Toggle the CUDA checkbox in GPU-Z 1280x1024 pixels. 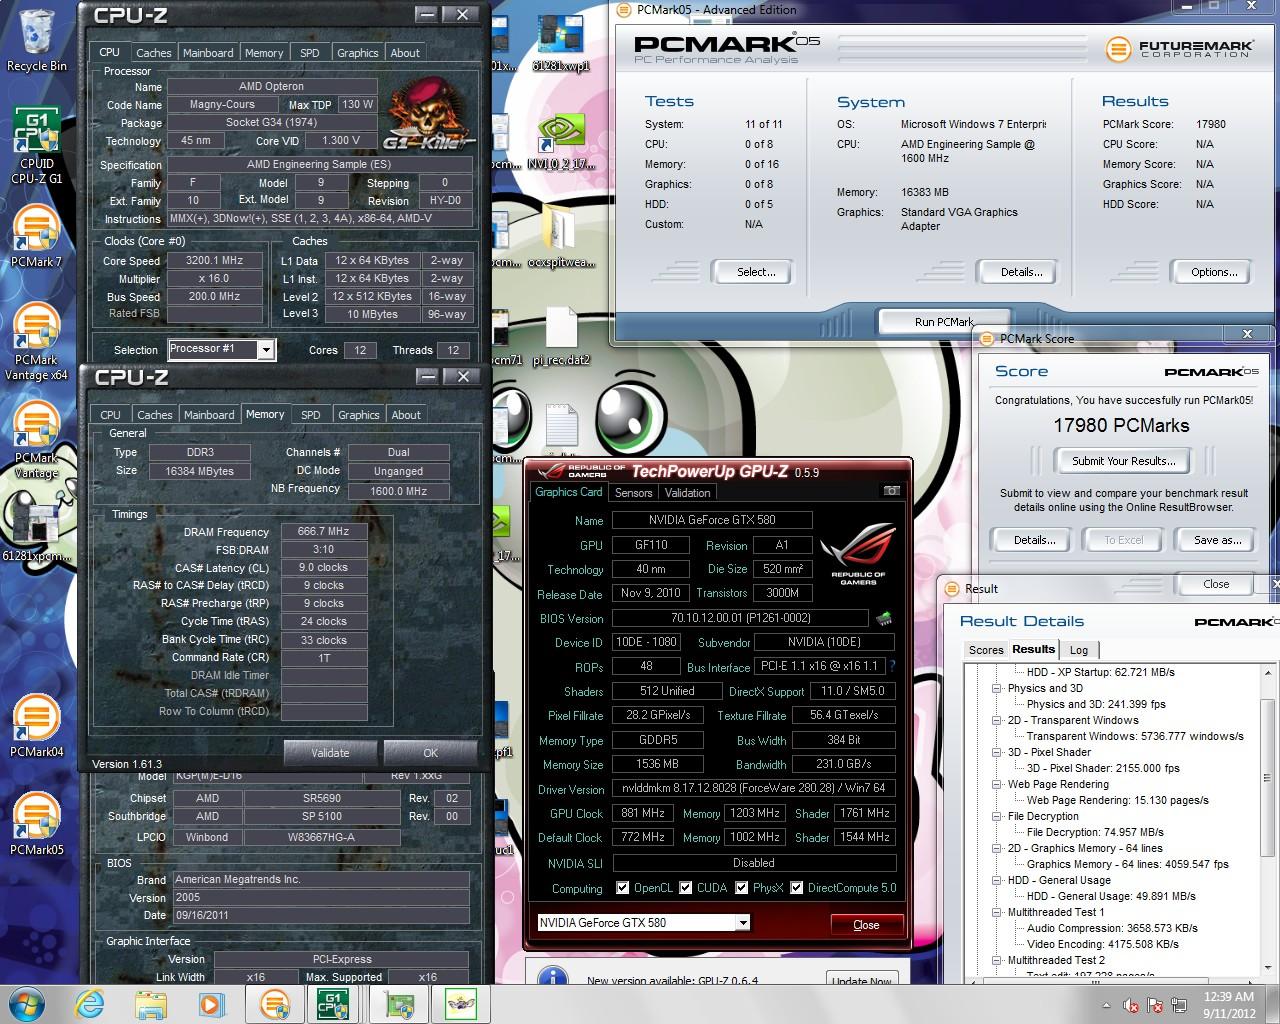[686, 888]
